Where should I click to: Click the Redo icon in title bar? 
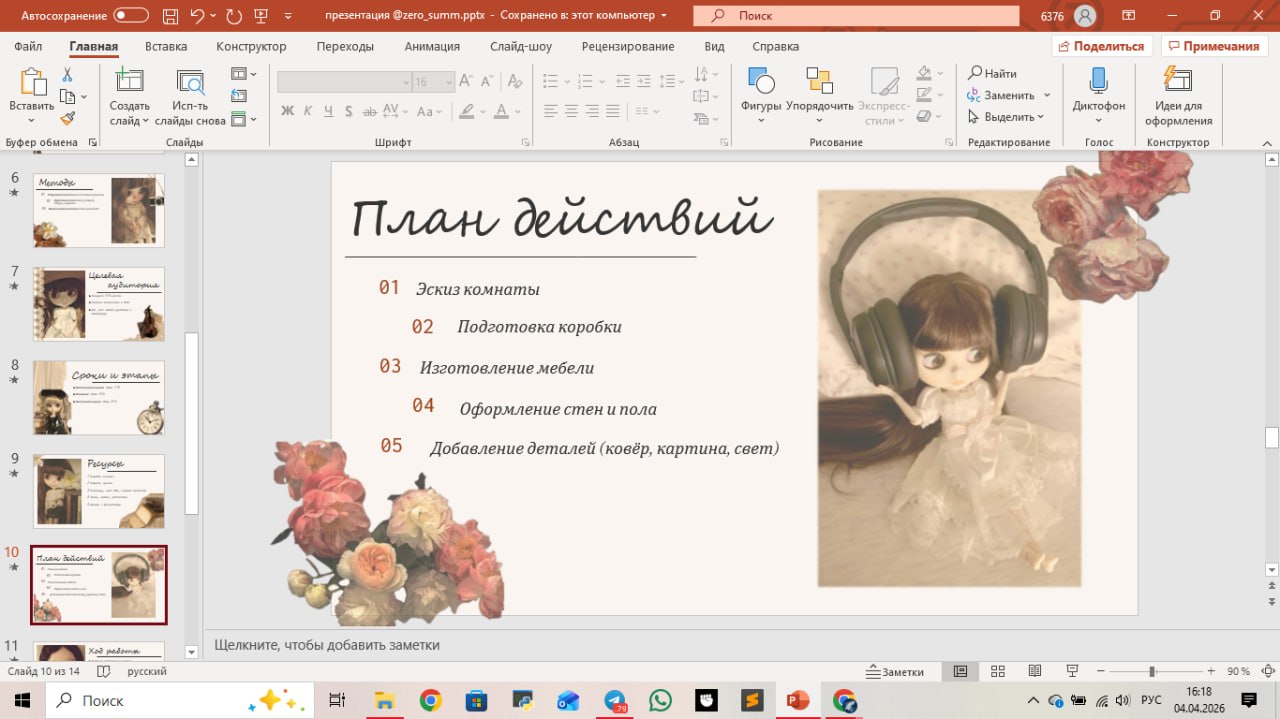tap(233, 15)
